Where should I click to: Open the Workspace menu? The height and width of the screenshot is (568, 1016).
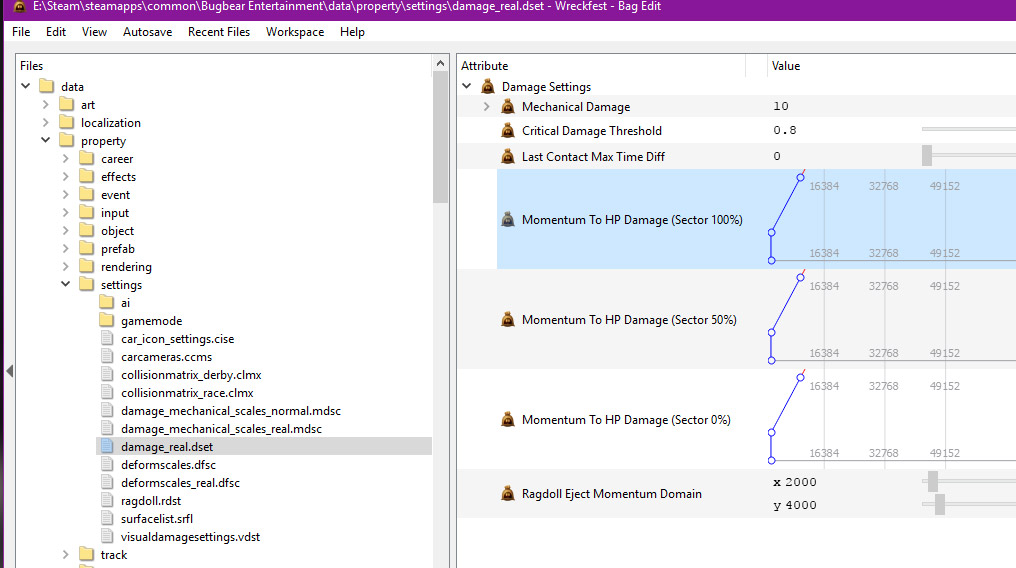pyautogui.click(x=295, y=32)
